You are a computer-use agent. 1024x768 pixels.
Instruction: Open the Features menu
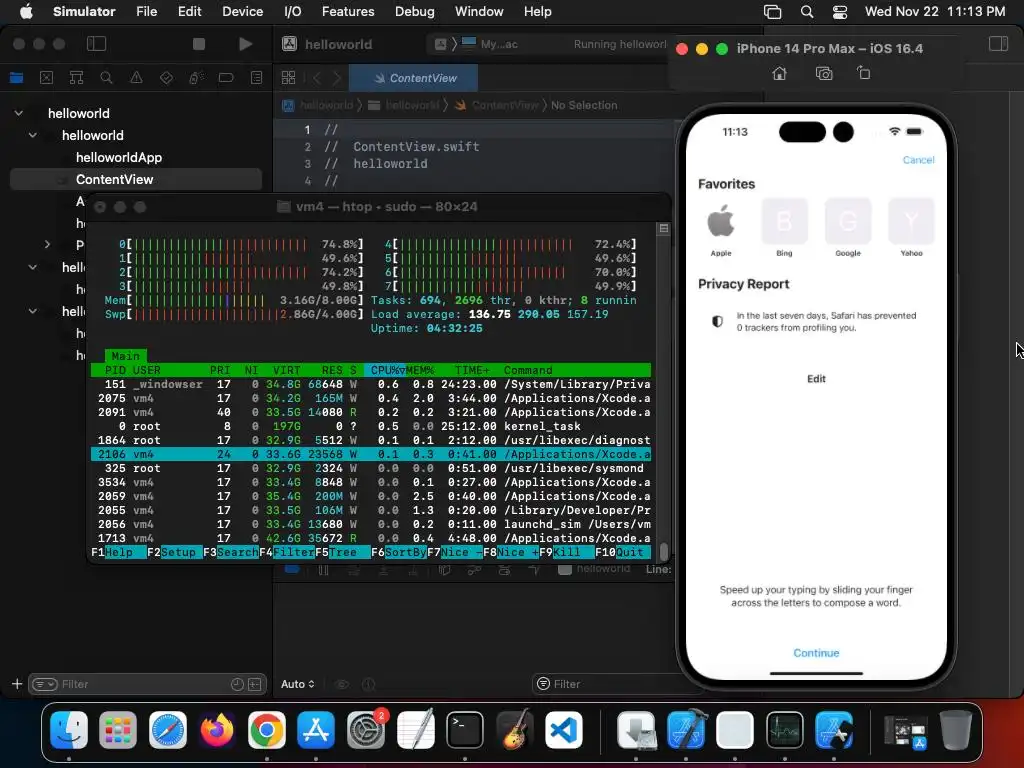click(348, 11)
